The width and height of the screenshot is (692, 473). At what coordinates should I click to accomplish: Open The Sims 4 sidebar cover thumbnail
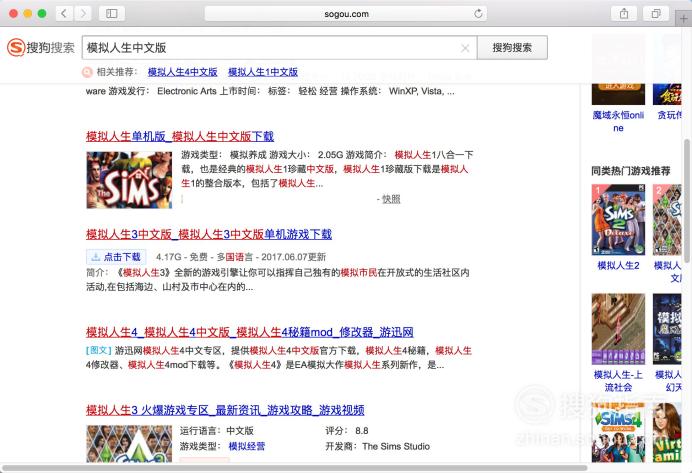tap(618, 432)
